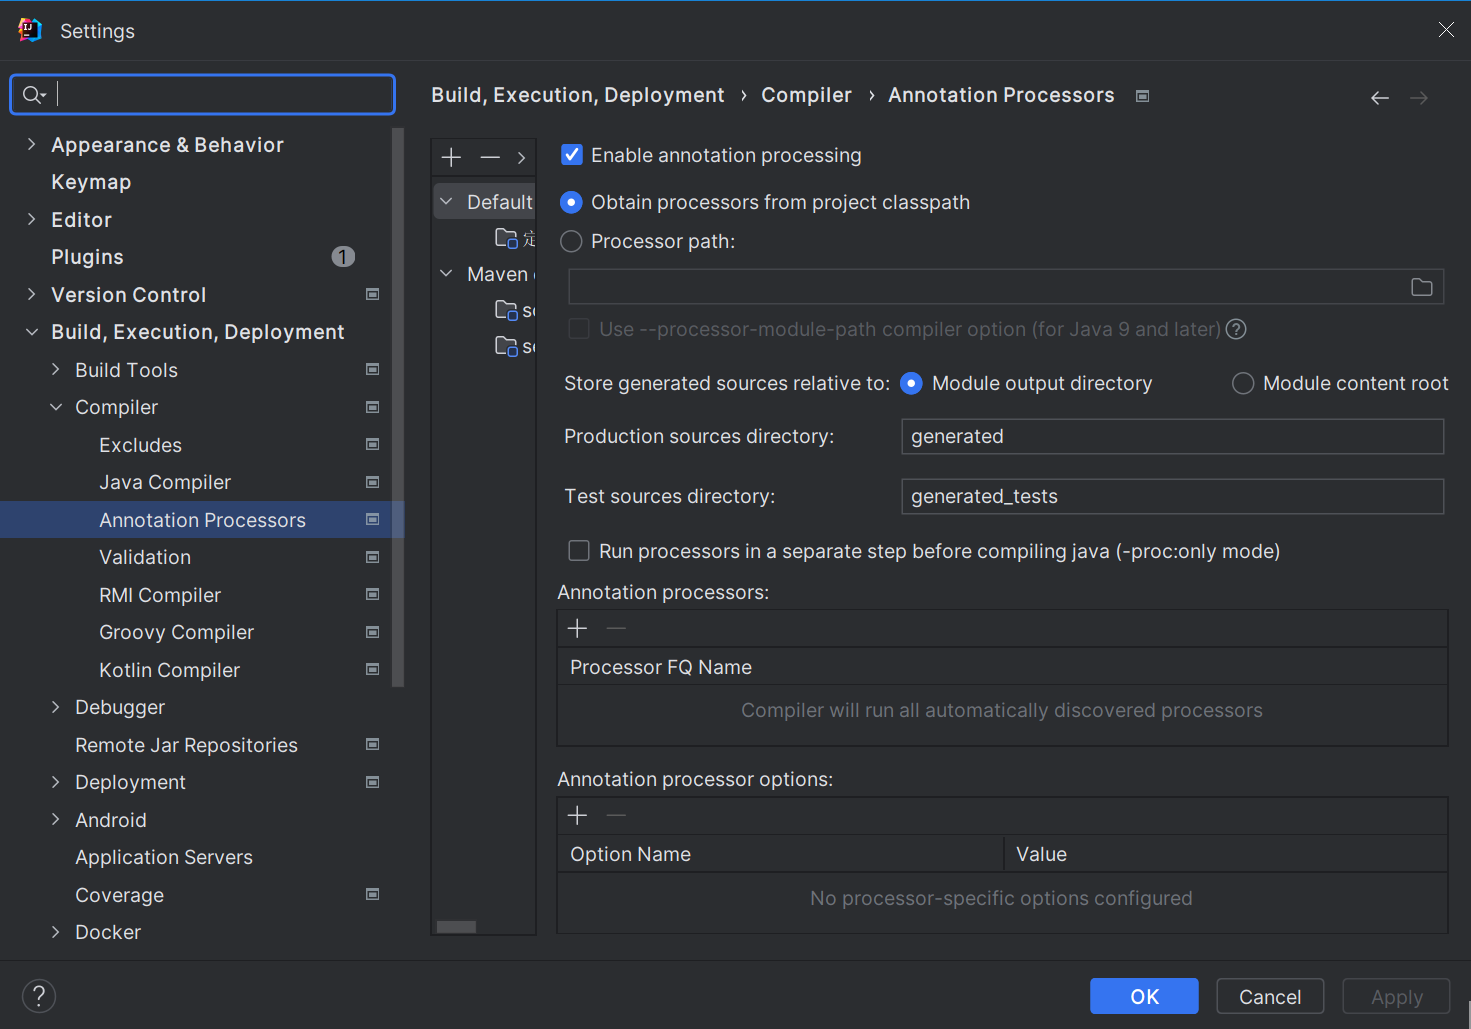The width and height of the screenshot is (1471, 1029).
Task: Navigate back in settings history
Action: 1380,97
